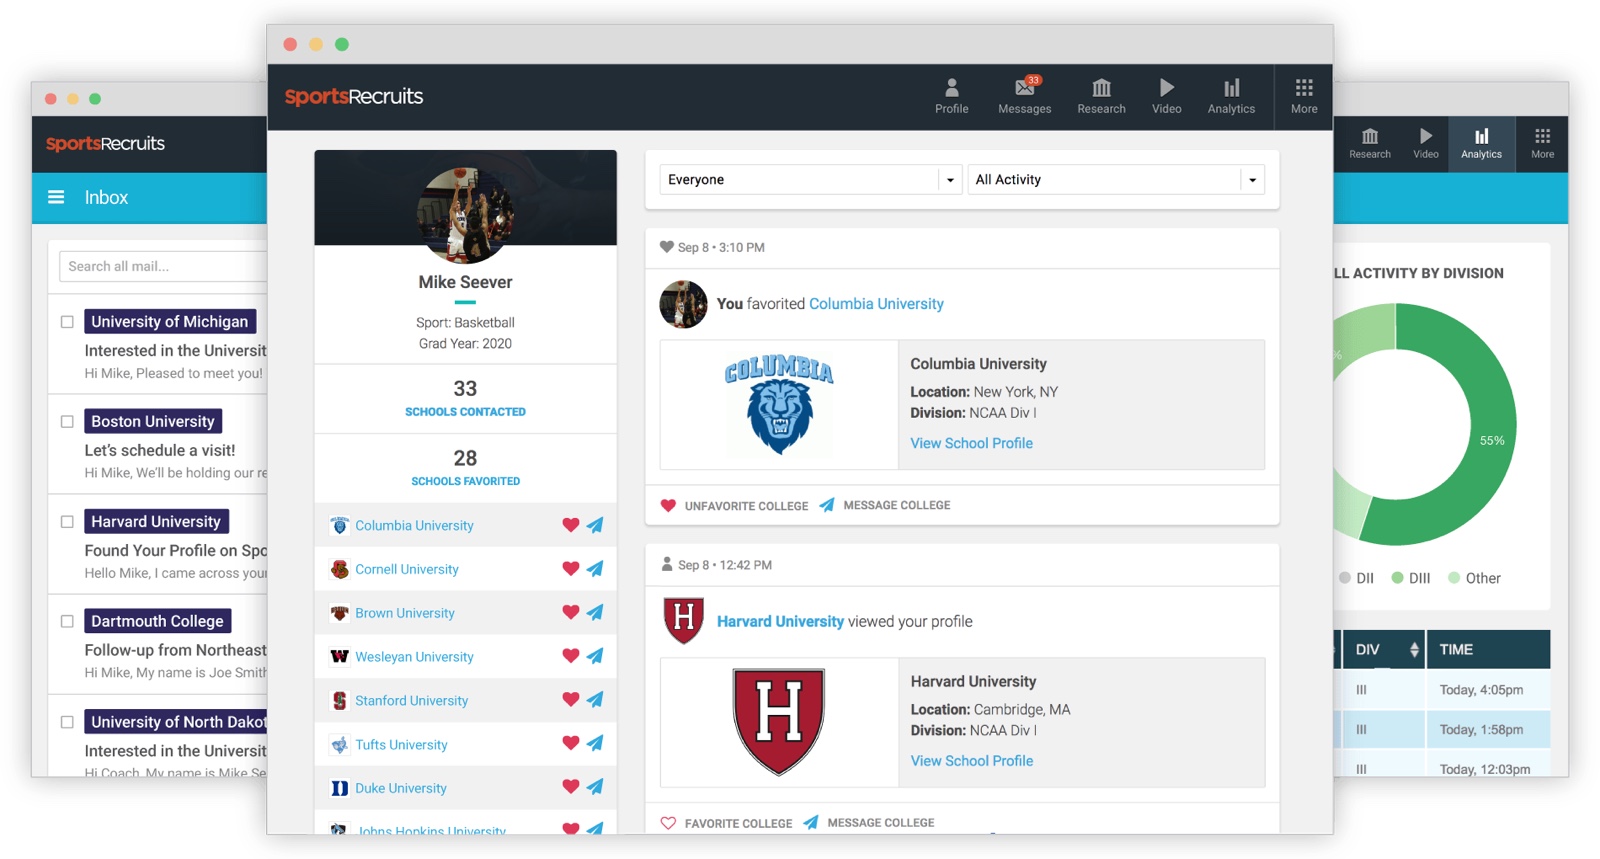Click the Schools Contacted stat
Image resolution: width=1600 pixels, height=859 pixels.
click(x=465, y=398)
